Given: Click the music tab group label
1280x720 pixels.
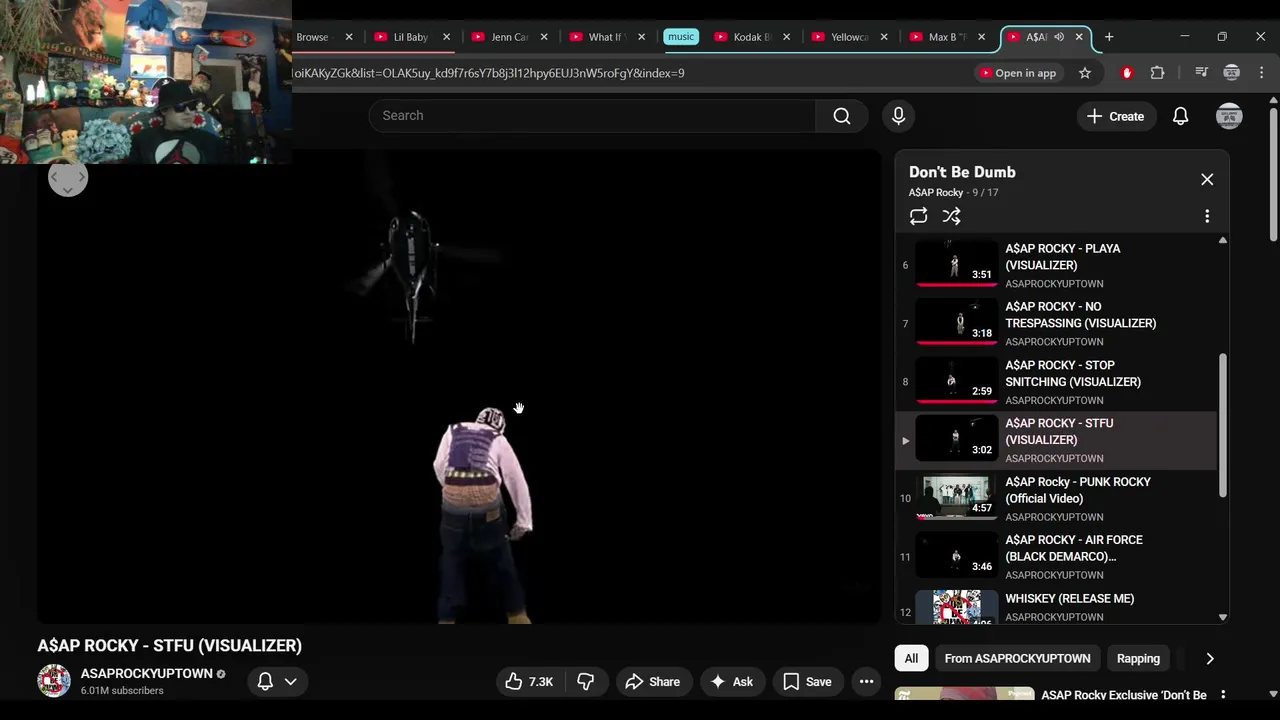Looking at the screenshot, I should tap(681, 37).
